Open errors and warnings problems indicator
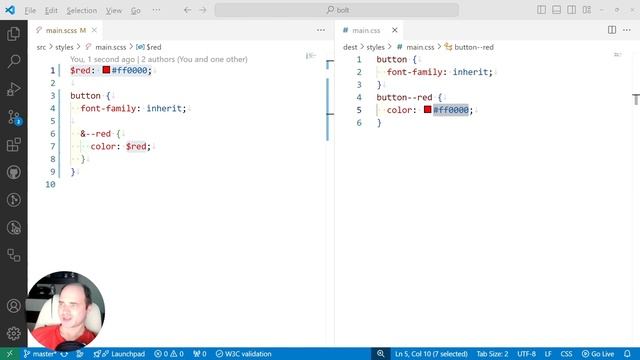The width and height of the screenshot is (640, 360). point(169,354)
